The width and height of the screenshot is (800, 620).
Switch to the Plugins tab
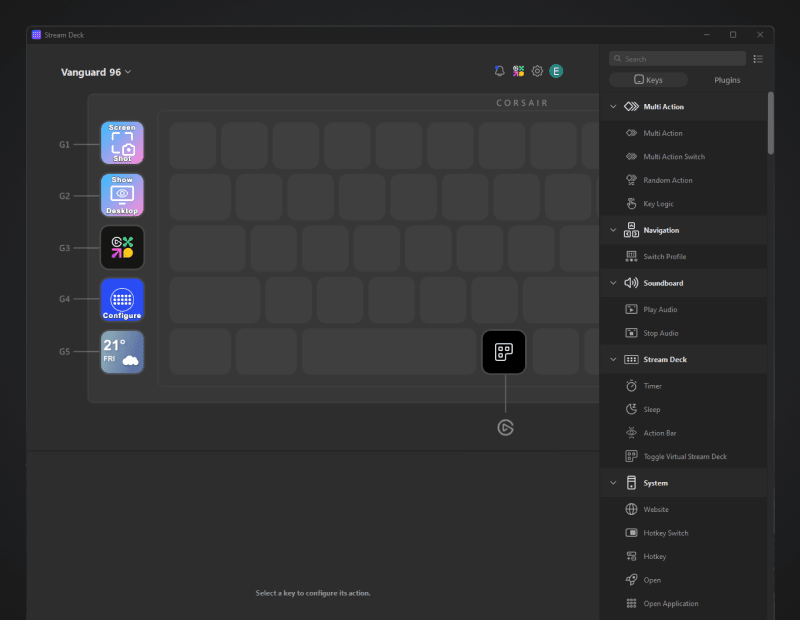click(727, 80)
